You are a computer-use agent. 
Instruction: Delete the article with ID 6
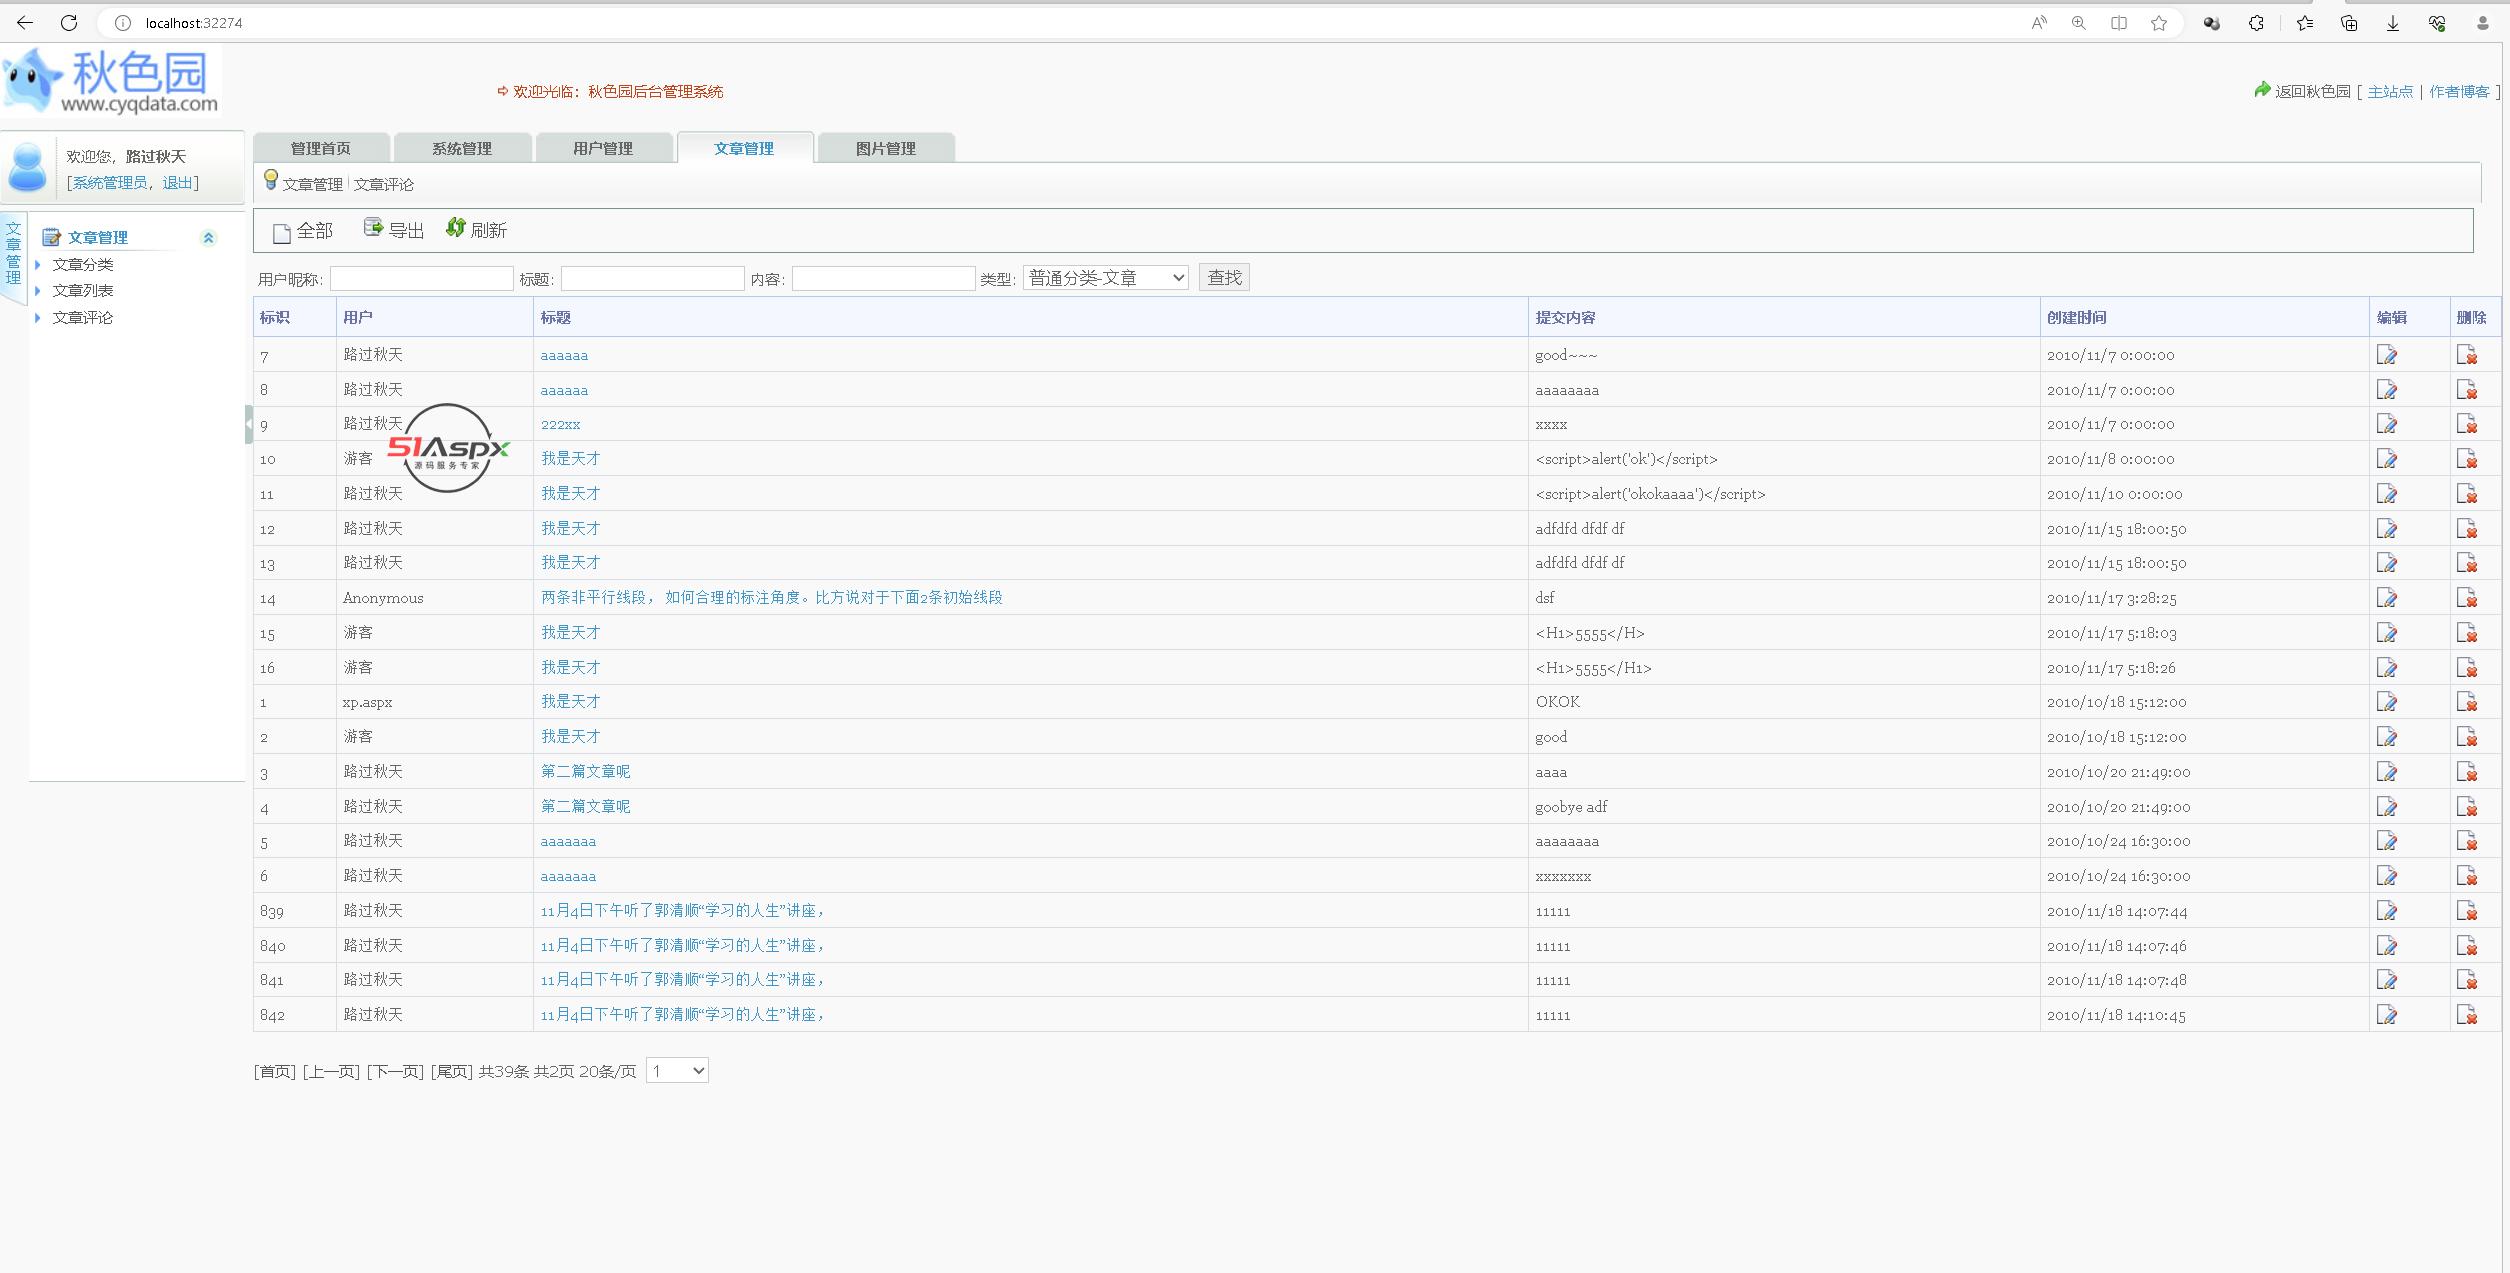point(2467,876)
